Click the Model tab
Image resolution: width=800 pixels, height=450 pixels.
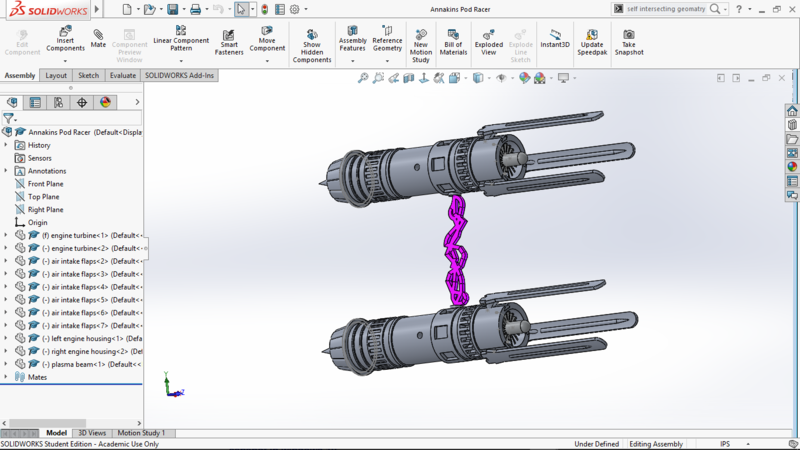click(x=56, y=433)
